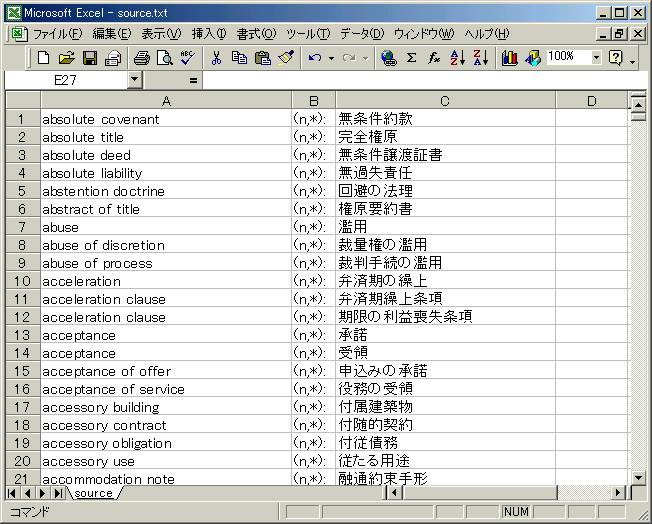Click the mail recipient icon beside Save
This screenshot has height=524, width=652.
[113, 58]
